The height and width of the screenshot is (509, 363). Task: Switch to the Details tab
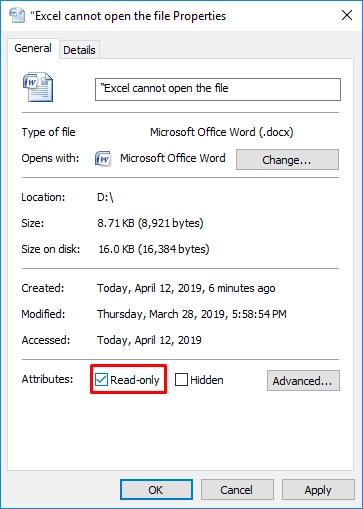pos(79,50)
